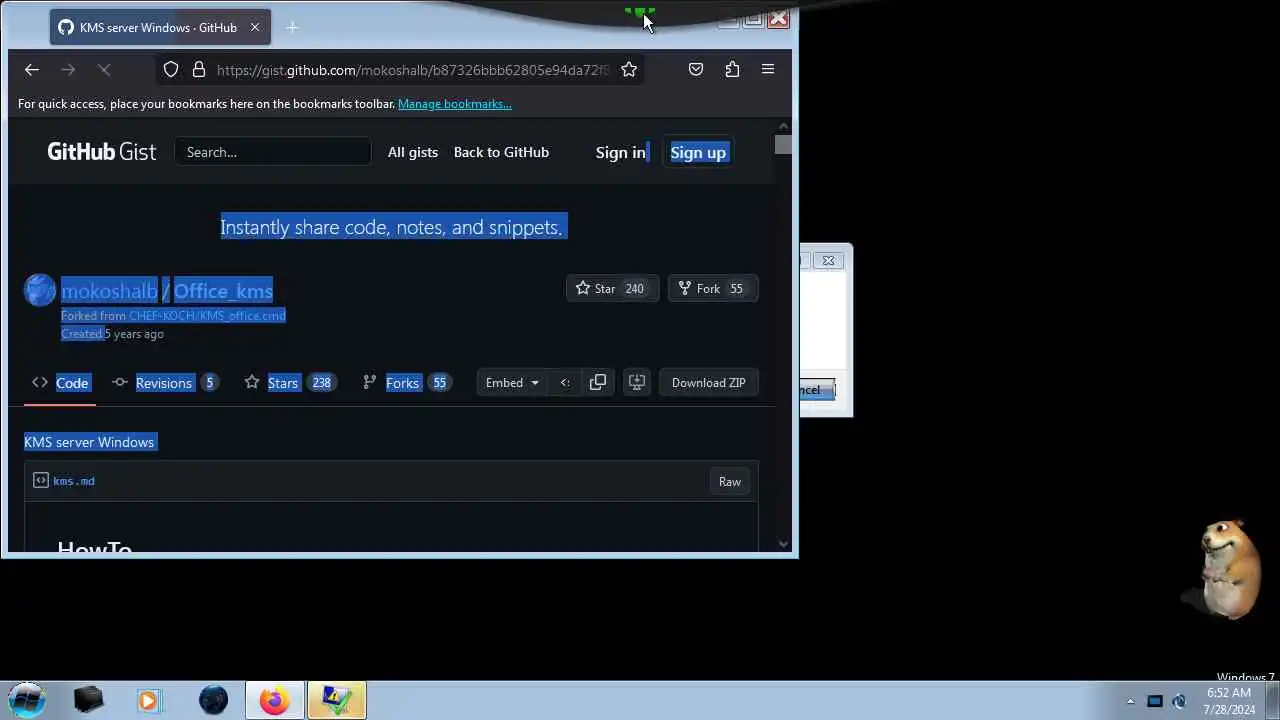Open the kms.md file link
The image size is (1280, 720).
pos(74,481)
